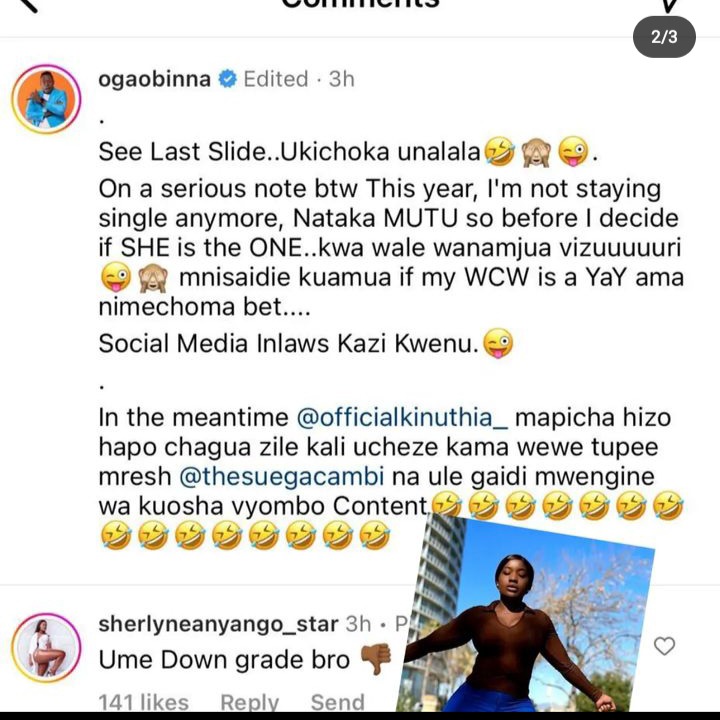Open ogaobinna's profile picture
Image resolution: width=720 pixels, height=720 pixels.
click(x=46, y=99)
